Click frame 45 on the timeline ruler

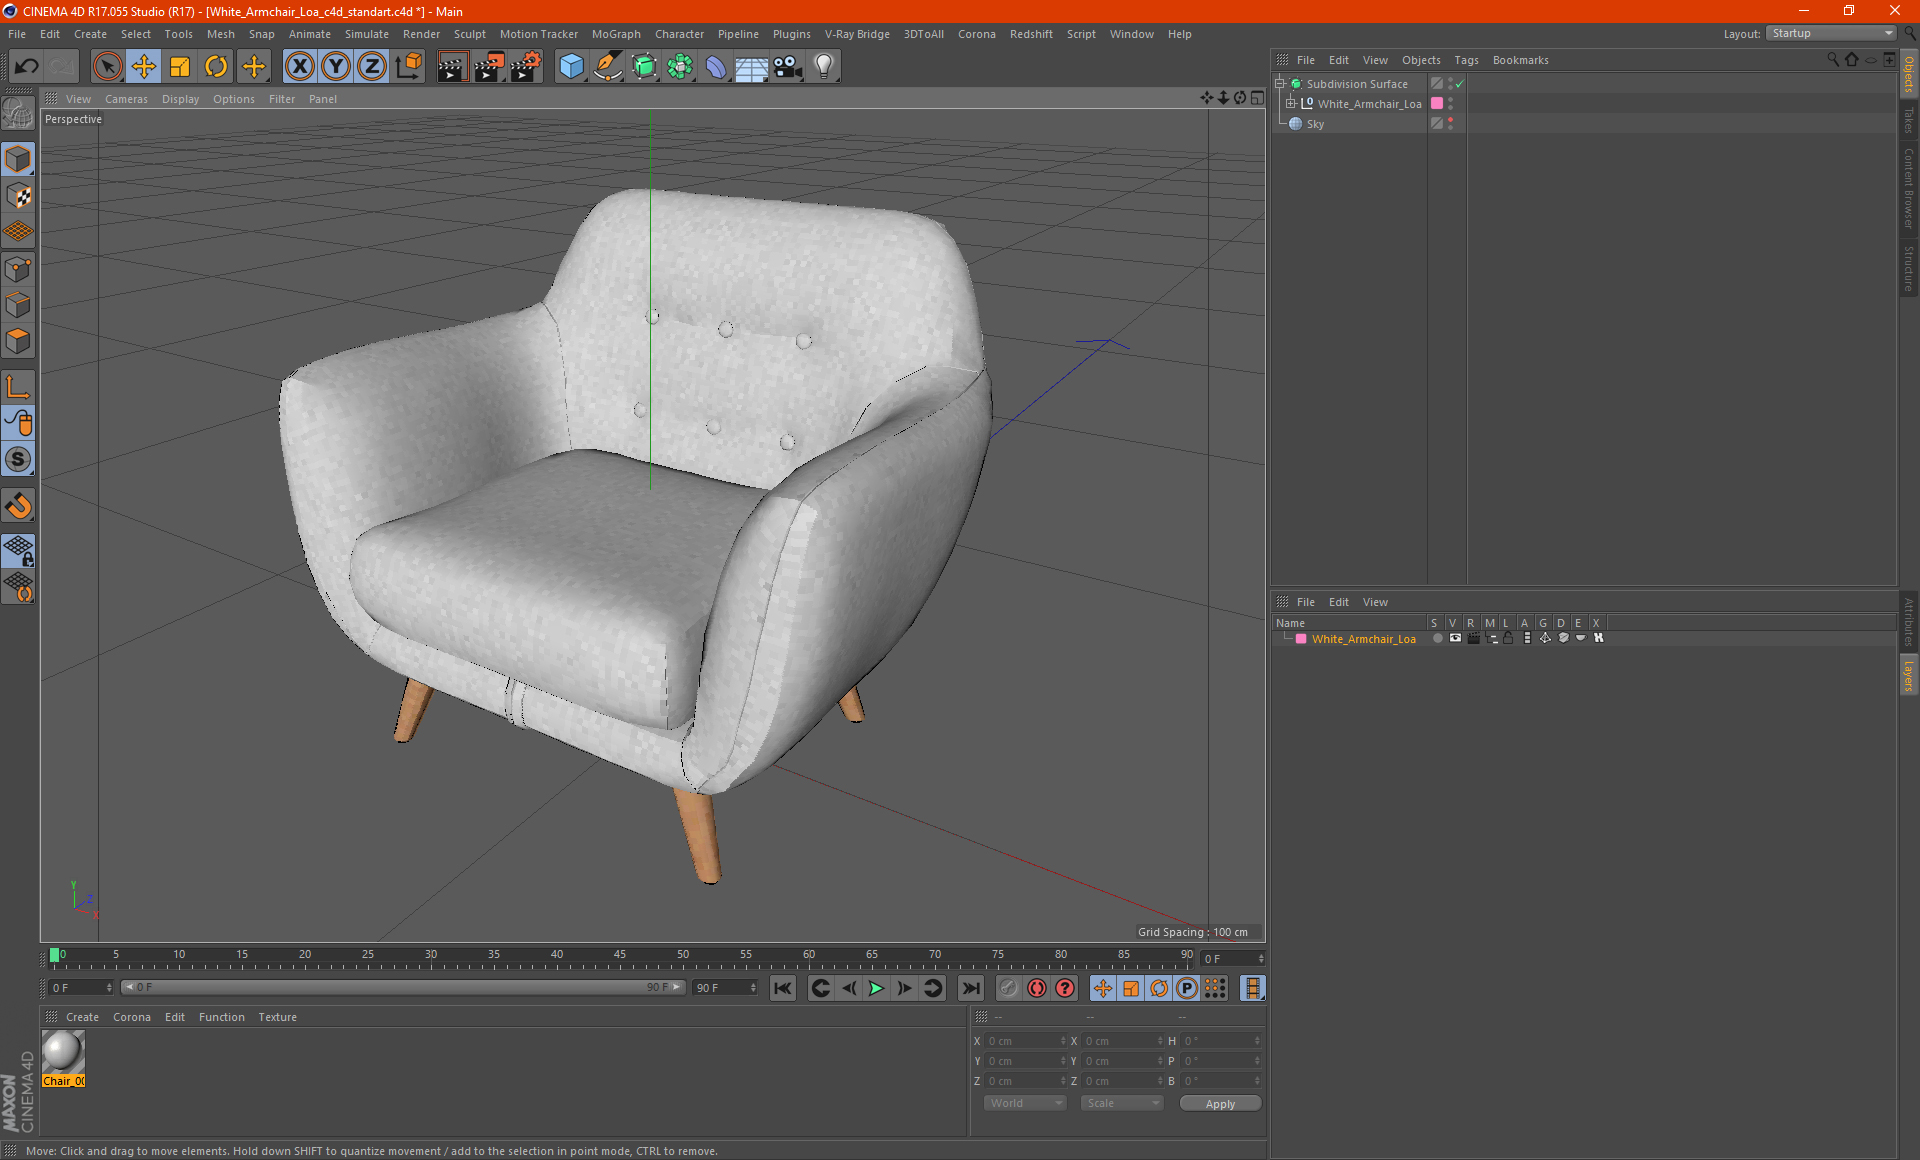pos(620,955)
